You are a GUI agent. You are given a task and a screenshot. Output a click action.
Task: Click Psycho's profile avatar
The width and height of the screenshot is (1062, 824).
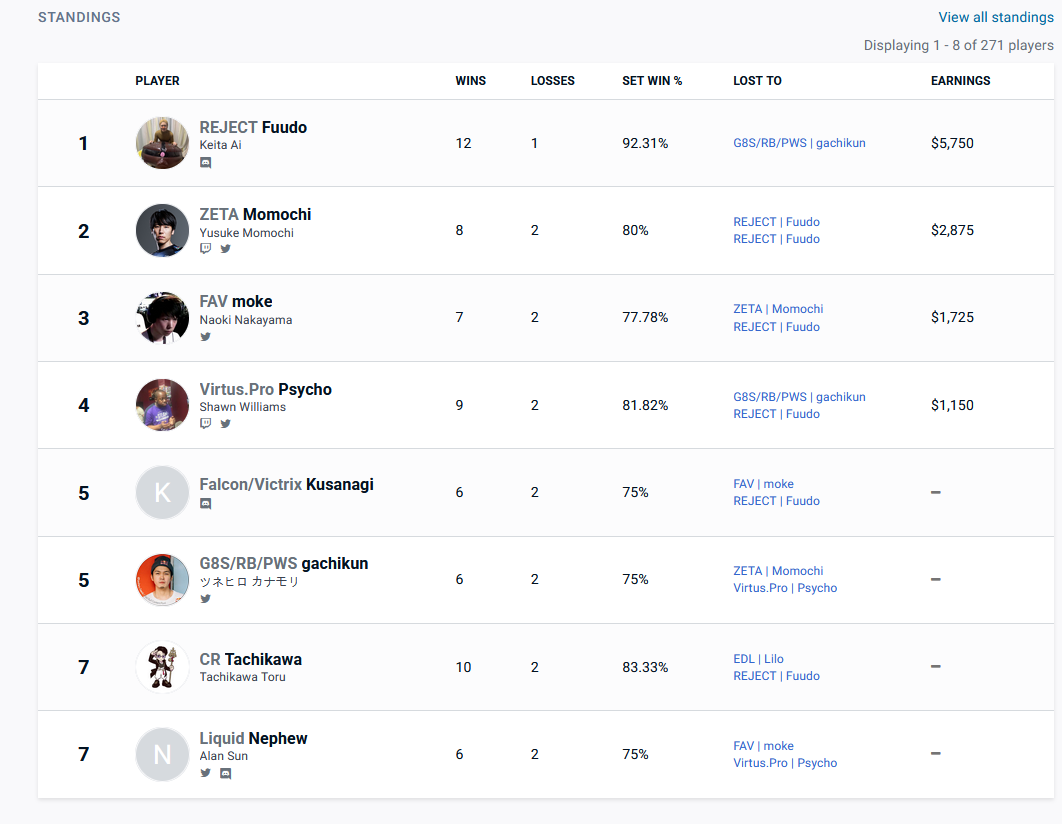[x=162, y=405]
